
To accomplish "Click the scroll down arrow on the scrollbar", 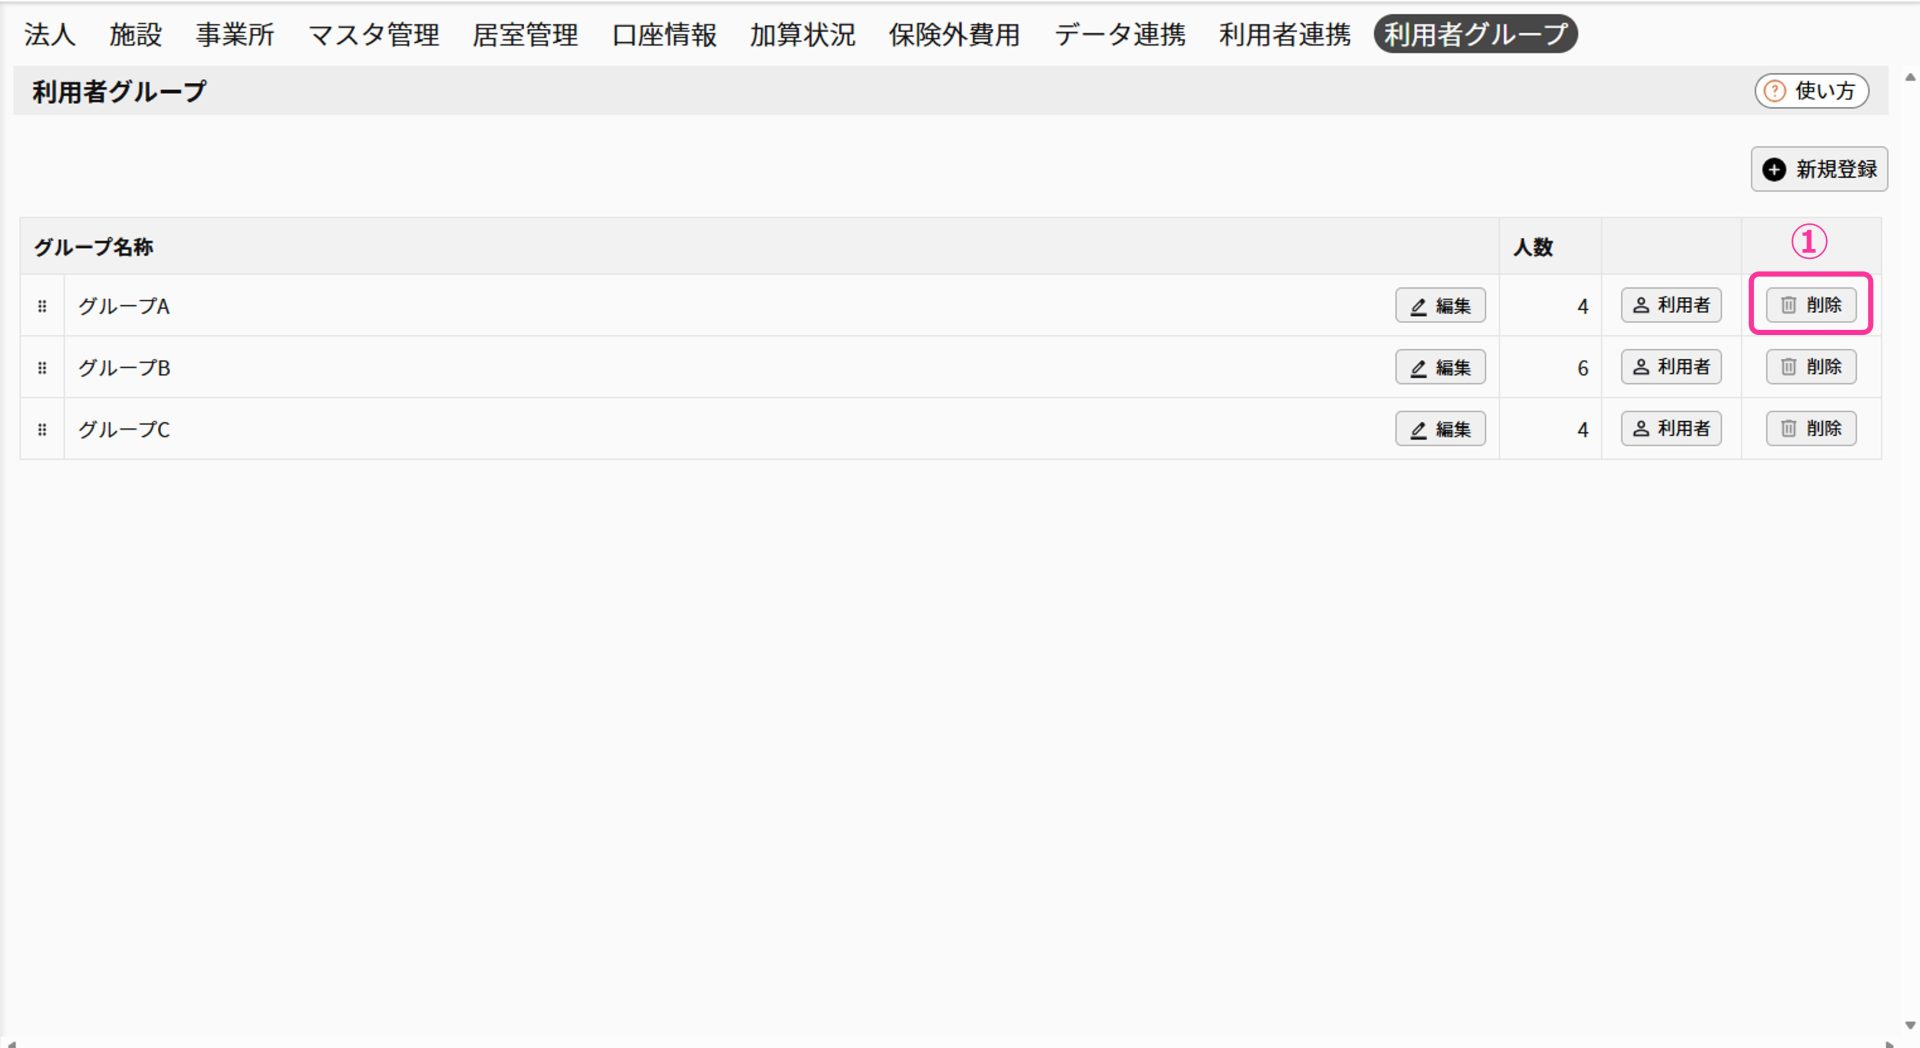I will pyautogui.click(x=1909, y=1025).
